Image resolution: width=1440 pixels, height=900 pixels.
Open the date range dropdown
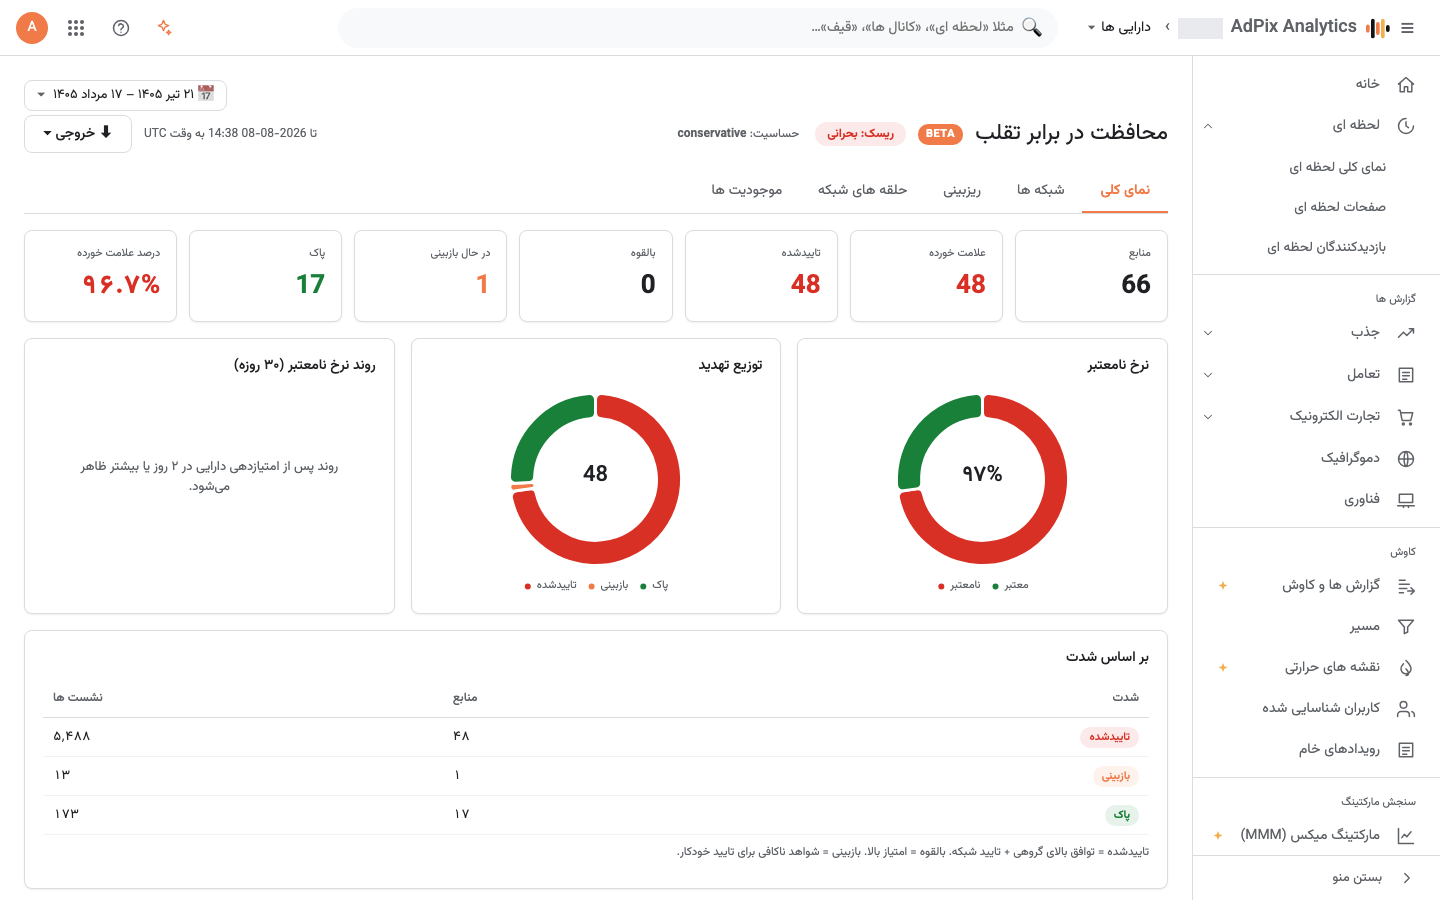pos(126,95)
